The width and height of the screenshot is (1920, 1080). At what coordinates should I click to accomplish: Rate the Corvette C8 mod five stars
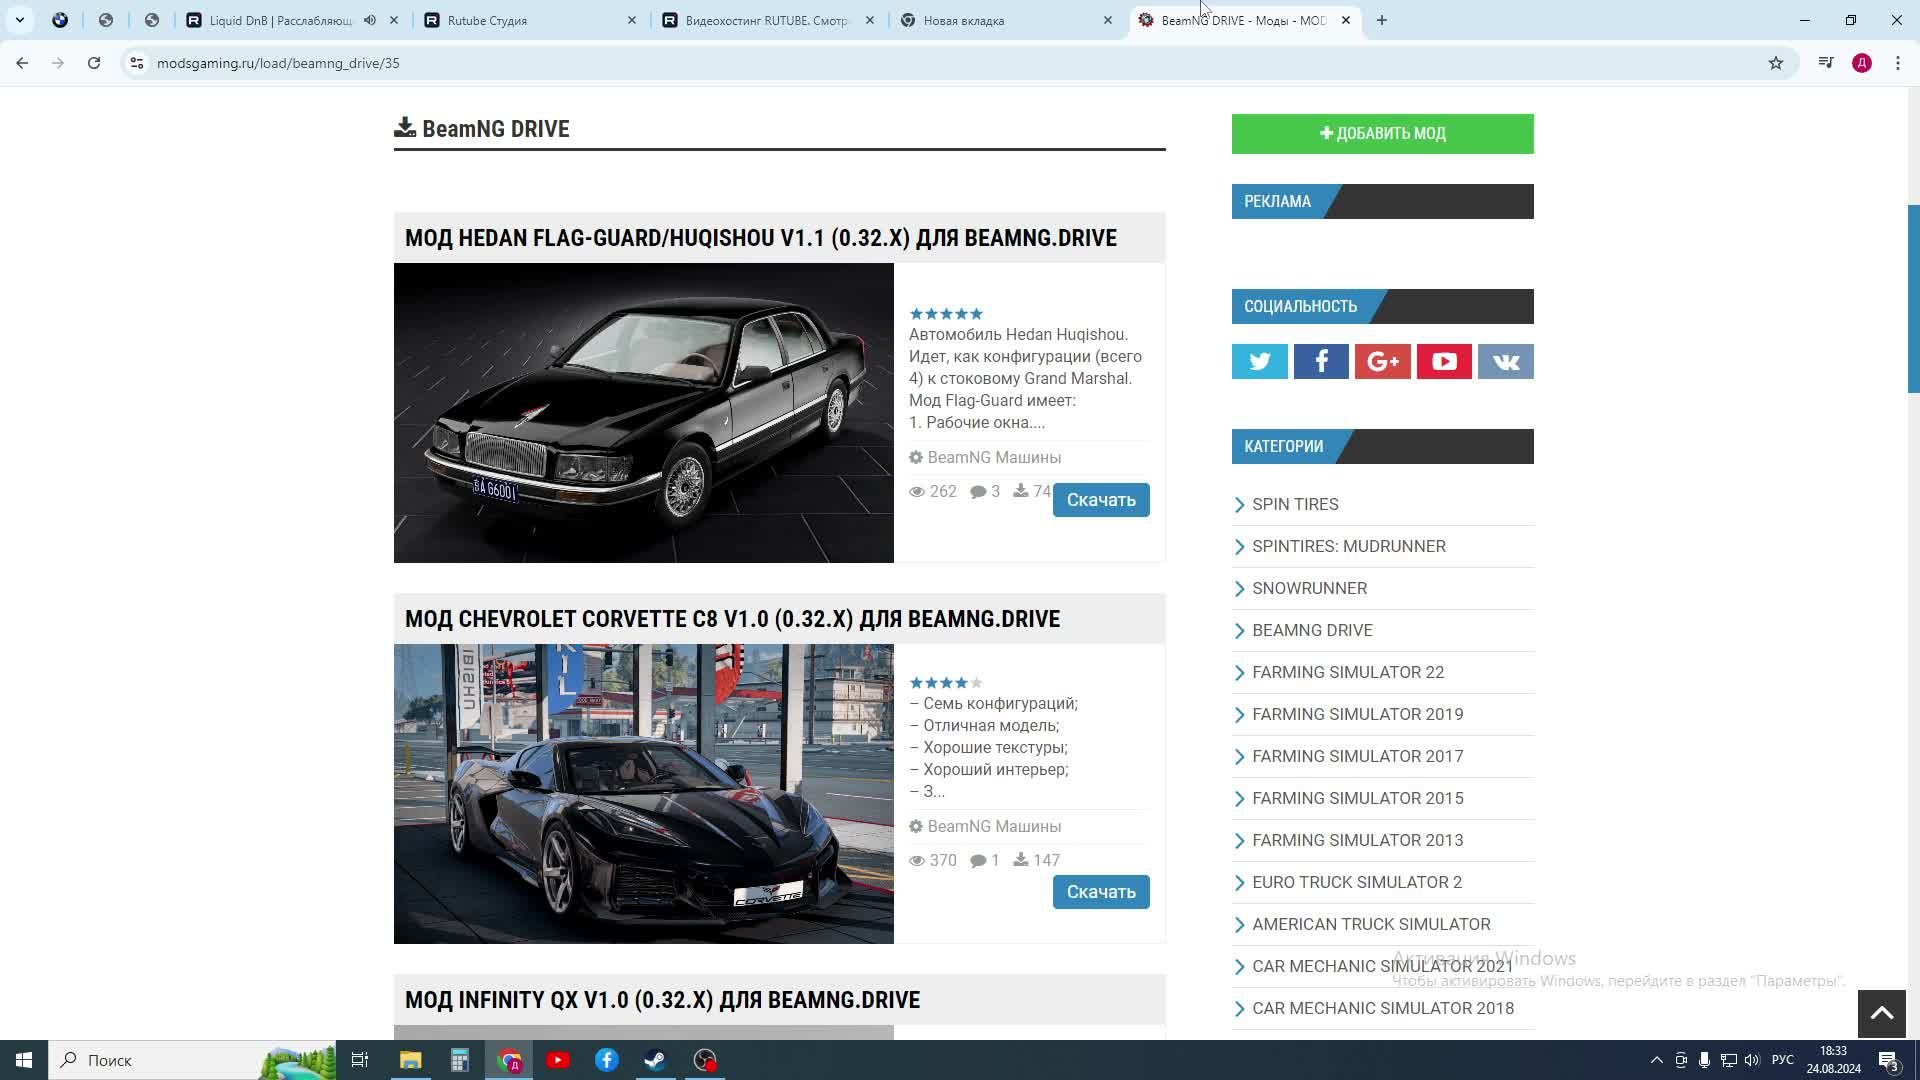coord(977,683)
